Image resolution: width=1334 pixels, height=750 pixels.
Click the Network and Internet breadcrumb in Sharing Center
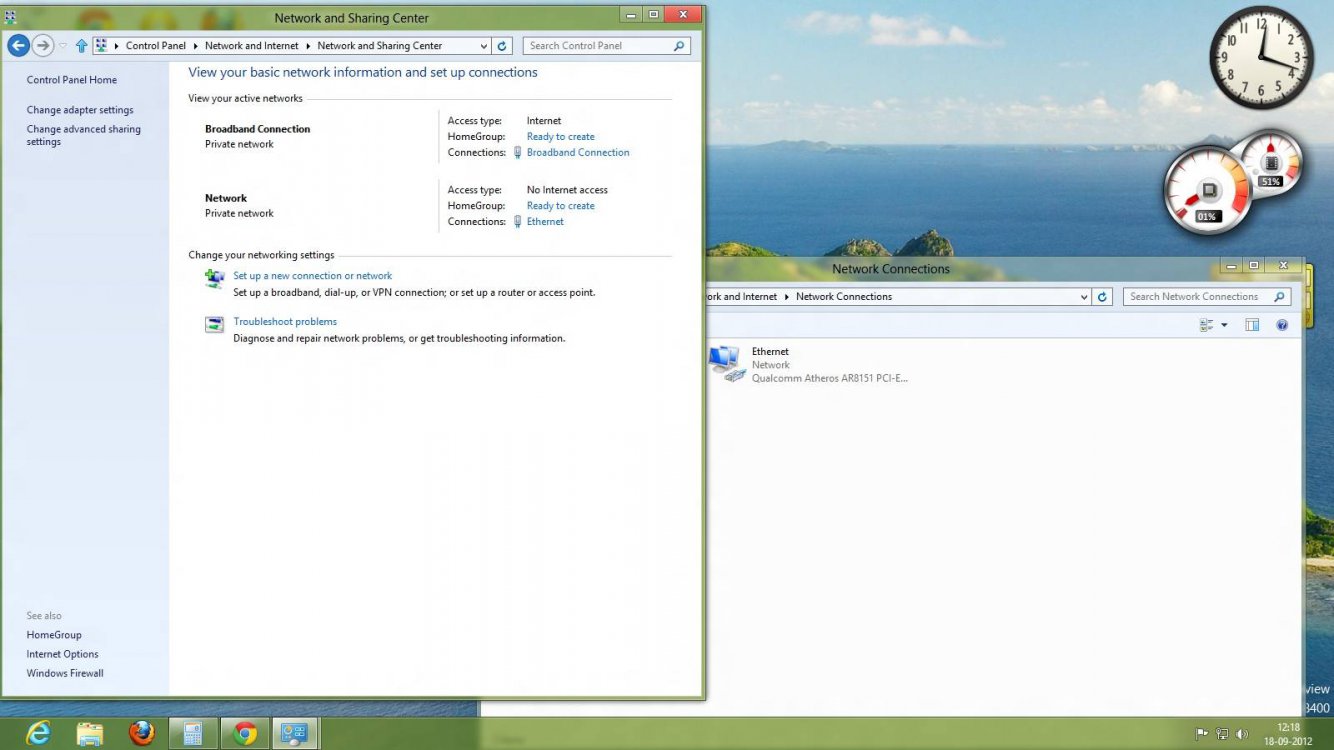tap(252, 46)
